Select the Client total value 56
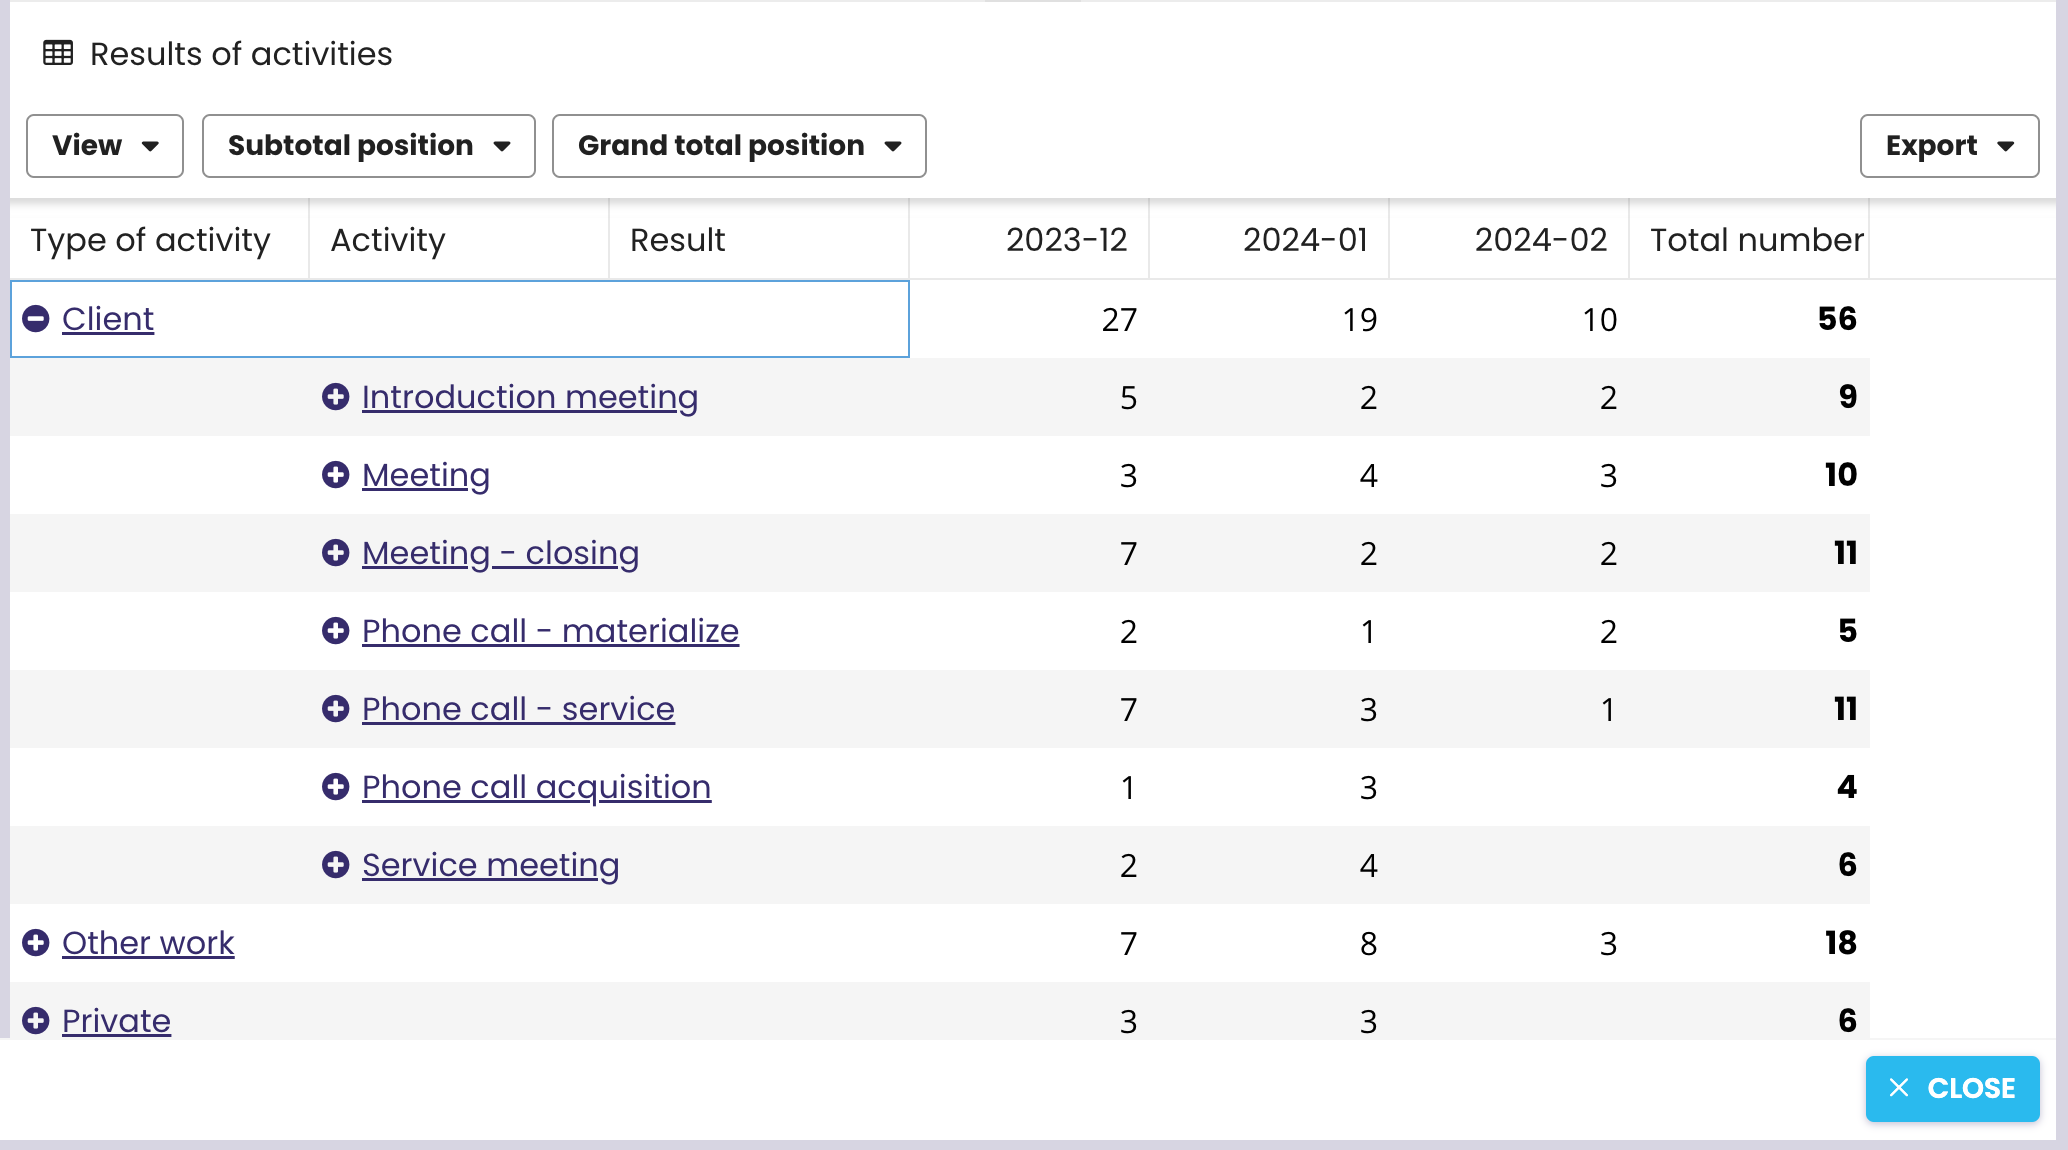 [1837, 319]
